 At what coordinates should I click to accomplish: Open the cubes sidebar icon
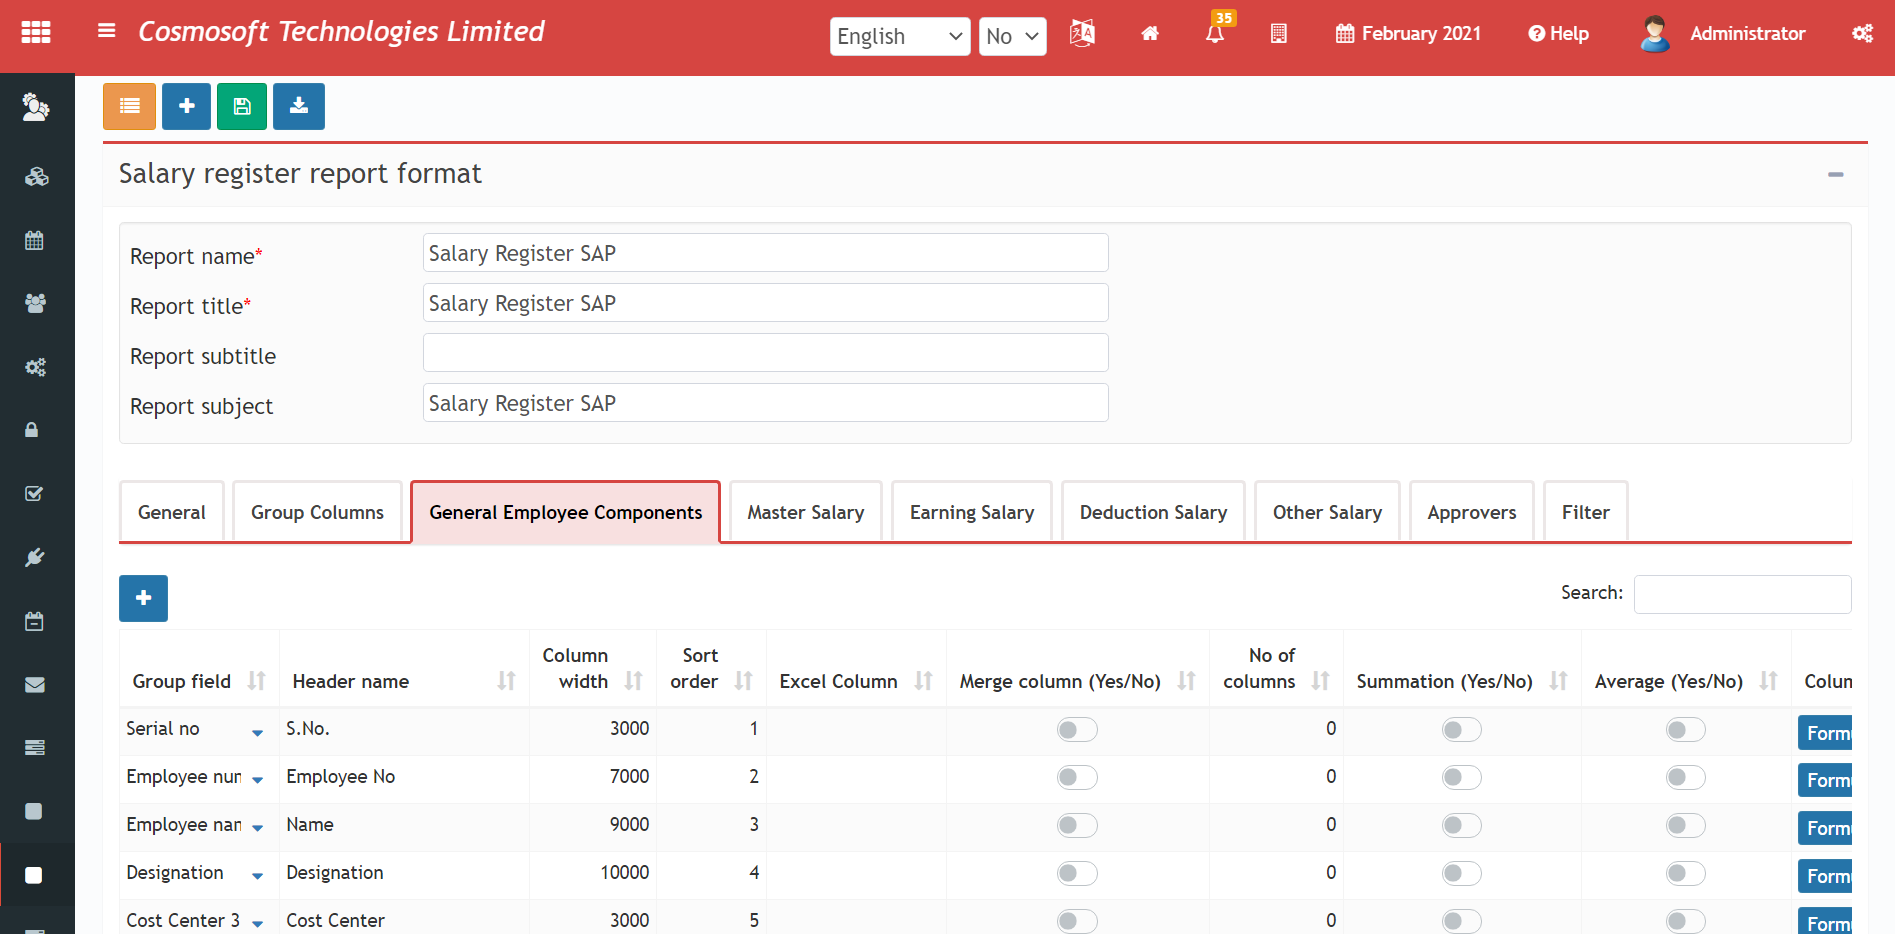(x=36, y=177)
